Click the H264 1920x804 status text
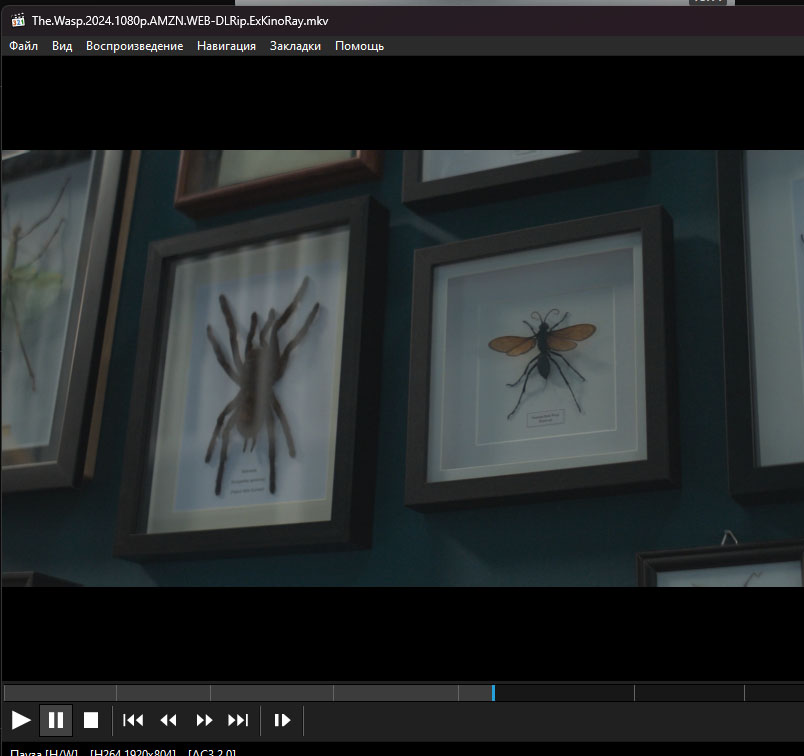 [133, 752]
